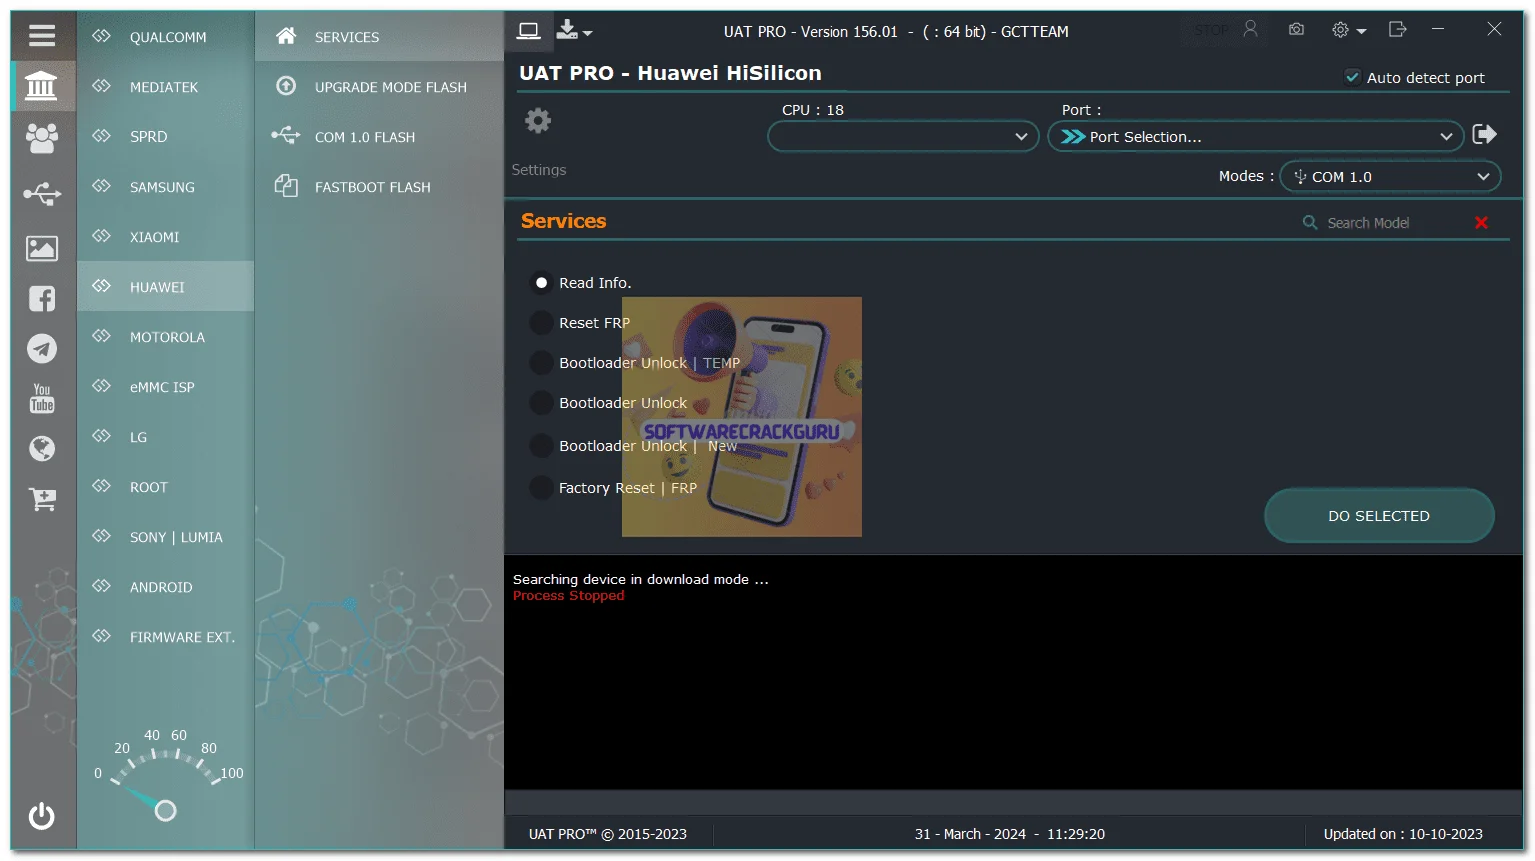Screen dimensions: 1535x861
Task: Open UPGRADE MODE FLASH option
Action: pos(379,87)
